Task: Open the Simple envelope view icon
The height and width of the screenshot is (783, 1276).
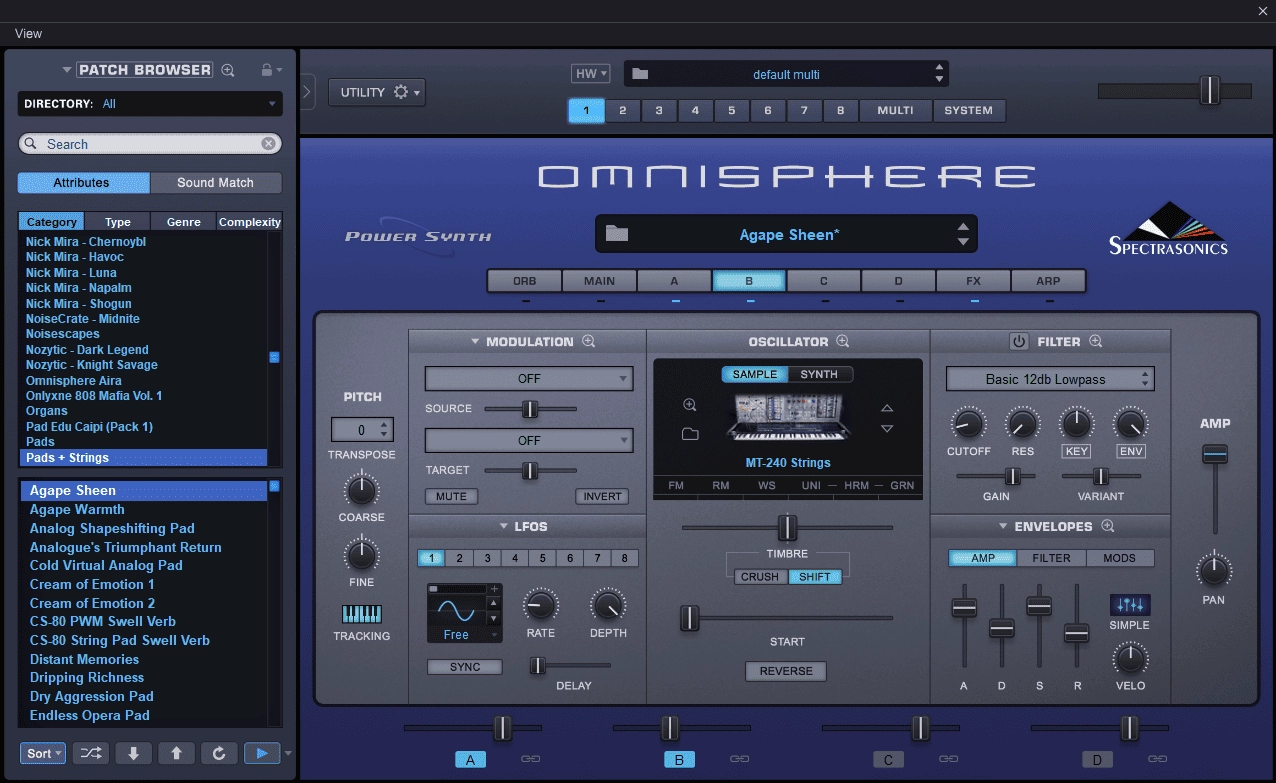Action: [x=1129, y=605]
